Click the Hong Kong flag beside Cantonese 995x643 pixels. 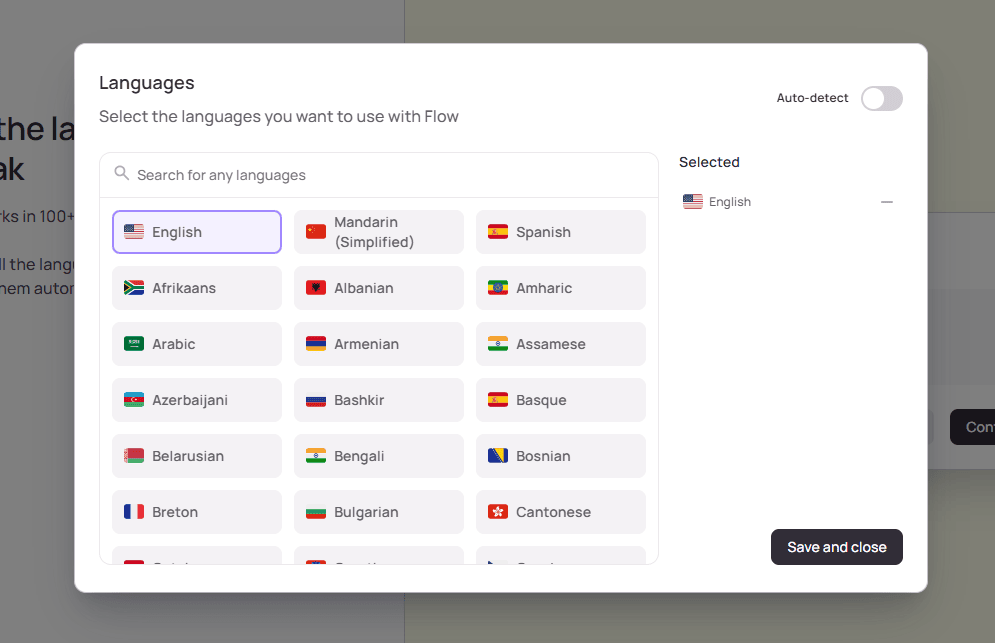[x=498, y=512]
